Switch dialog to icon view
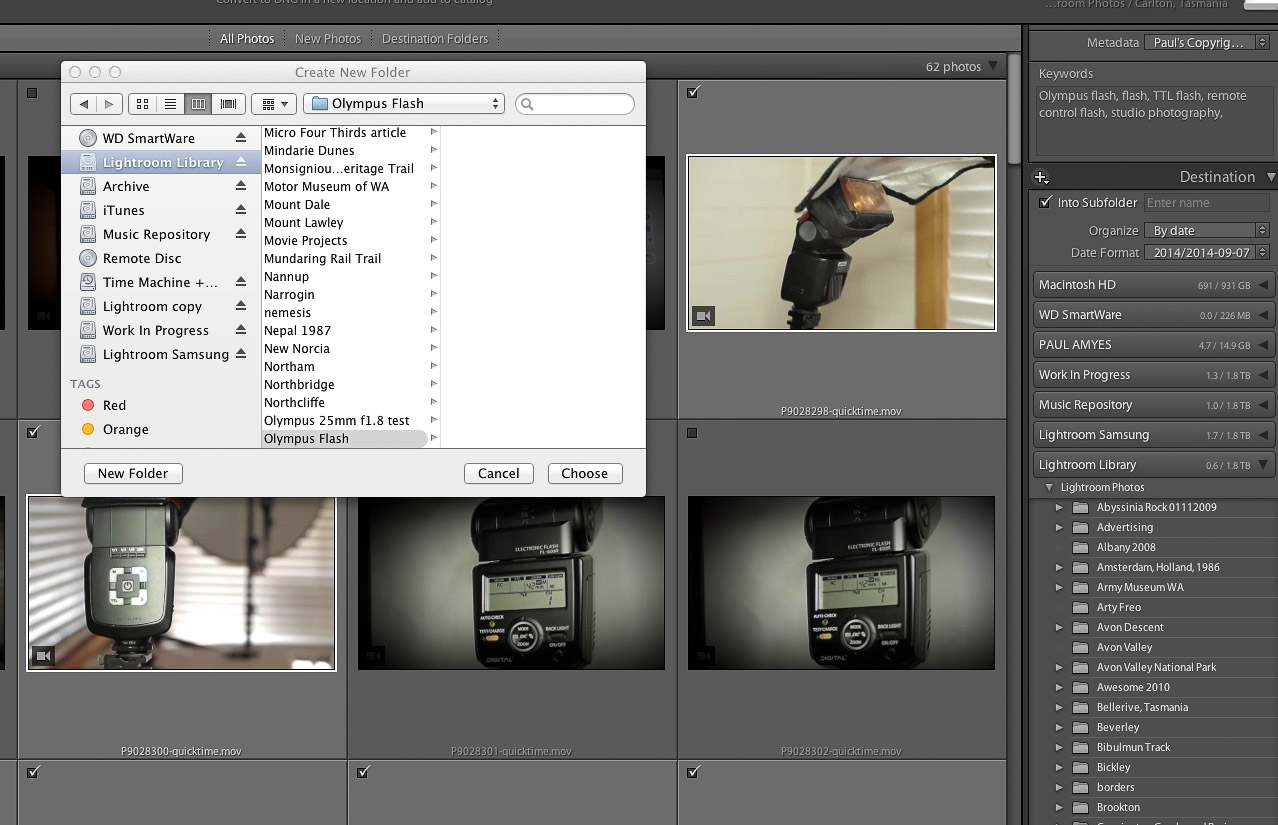Viewport: 1278px width, 825px height. pyautogui.click(x=142, y=104)
